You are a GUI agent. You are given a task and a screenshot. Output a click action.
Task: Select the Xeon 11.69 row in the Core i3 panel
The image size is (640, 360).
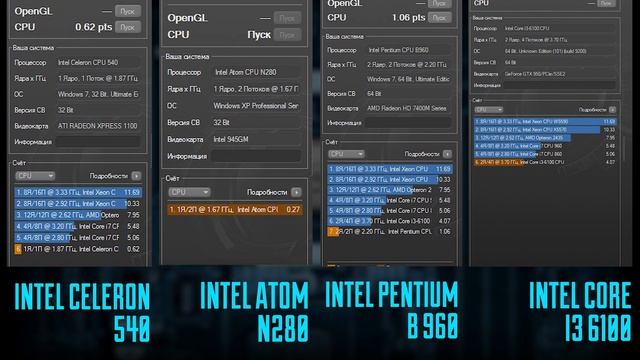(545, 121)
